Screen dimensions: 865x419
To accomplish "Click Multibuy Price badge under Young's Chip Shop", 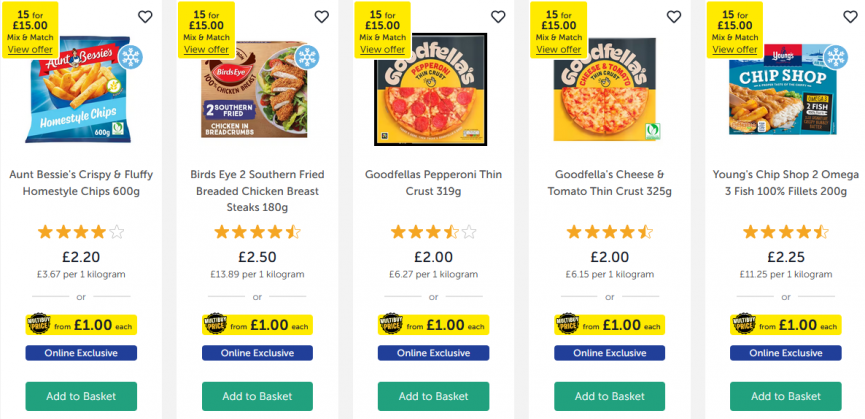I will coord(744,324).
